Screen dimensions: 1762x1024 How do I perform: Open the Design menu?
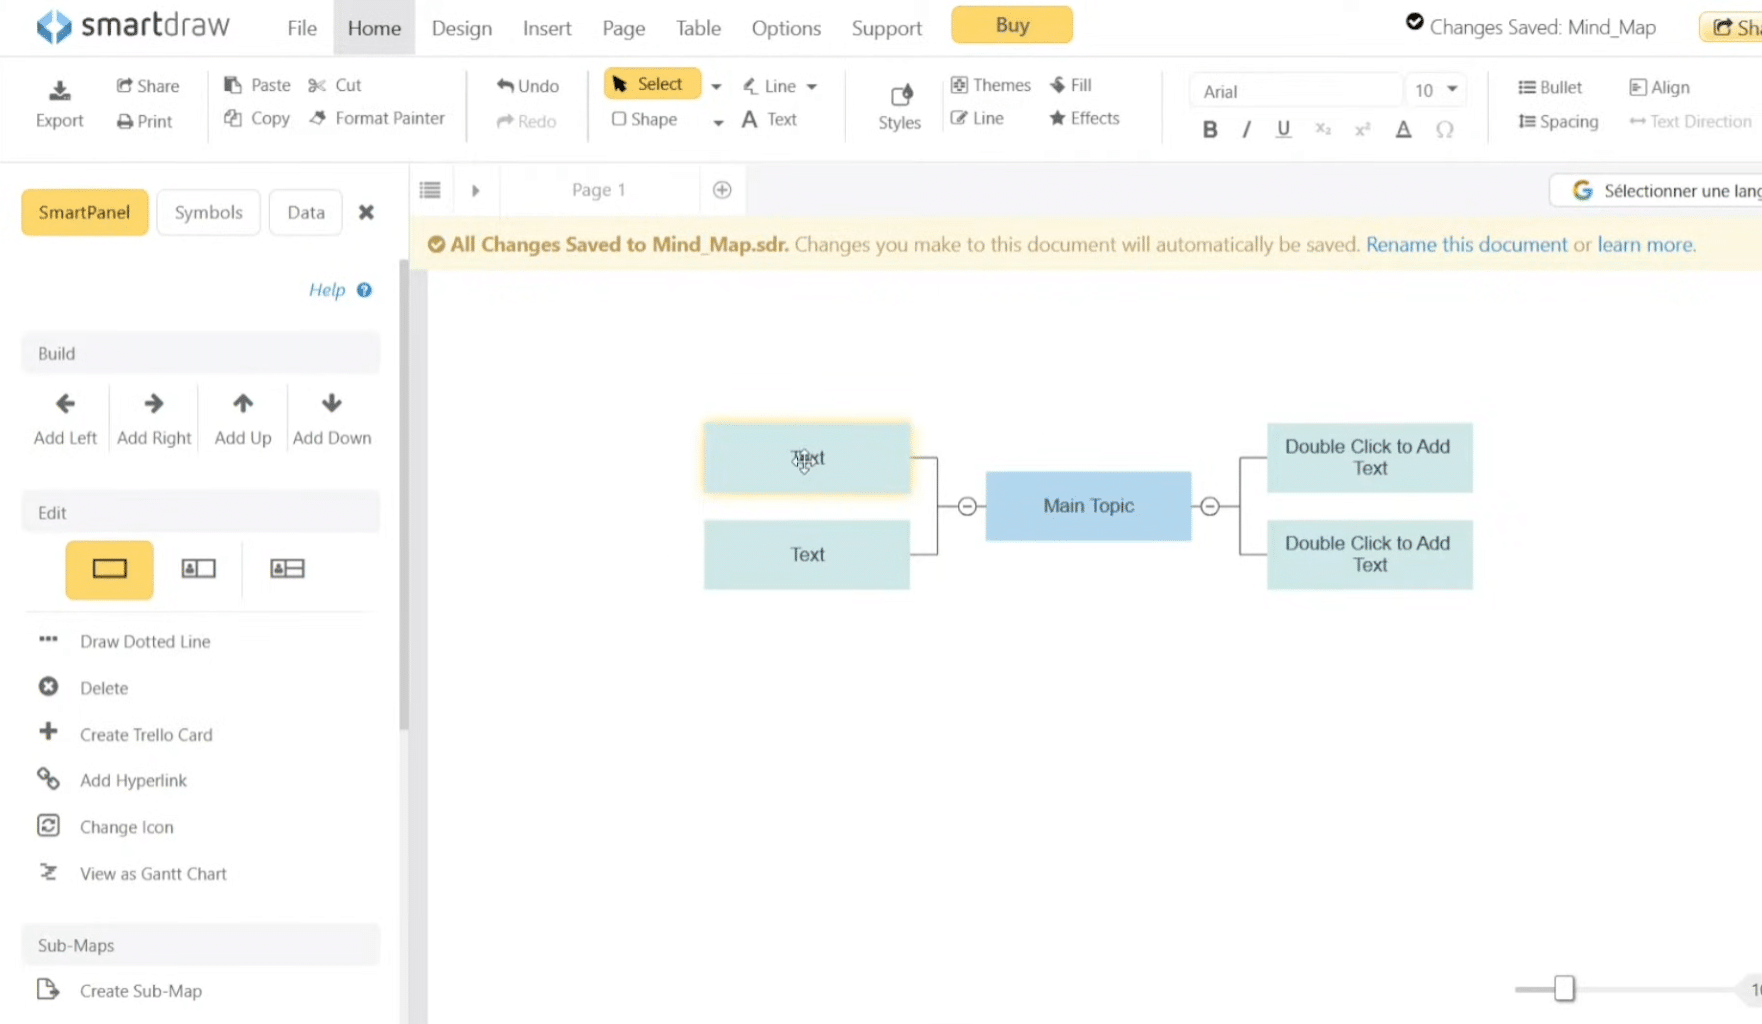coord(461,28)
